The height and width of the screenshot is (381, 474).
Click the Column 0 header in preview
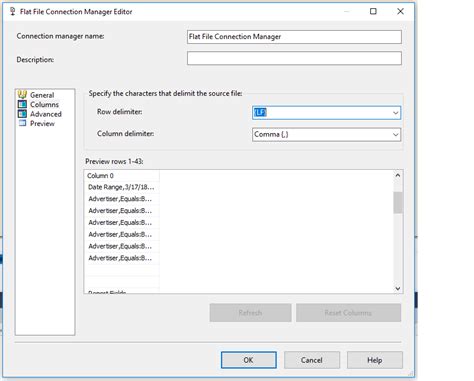122,176
